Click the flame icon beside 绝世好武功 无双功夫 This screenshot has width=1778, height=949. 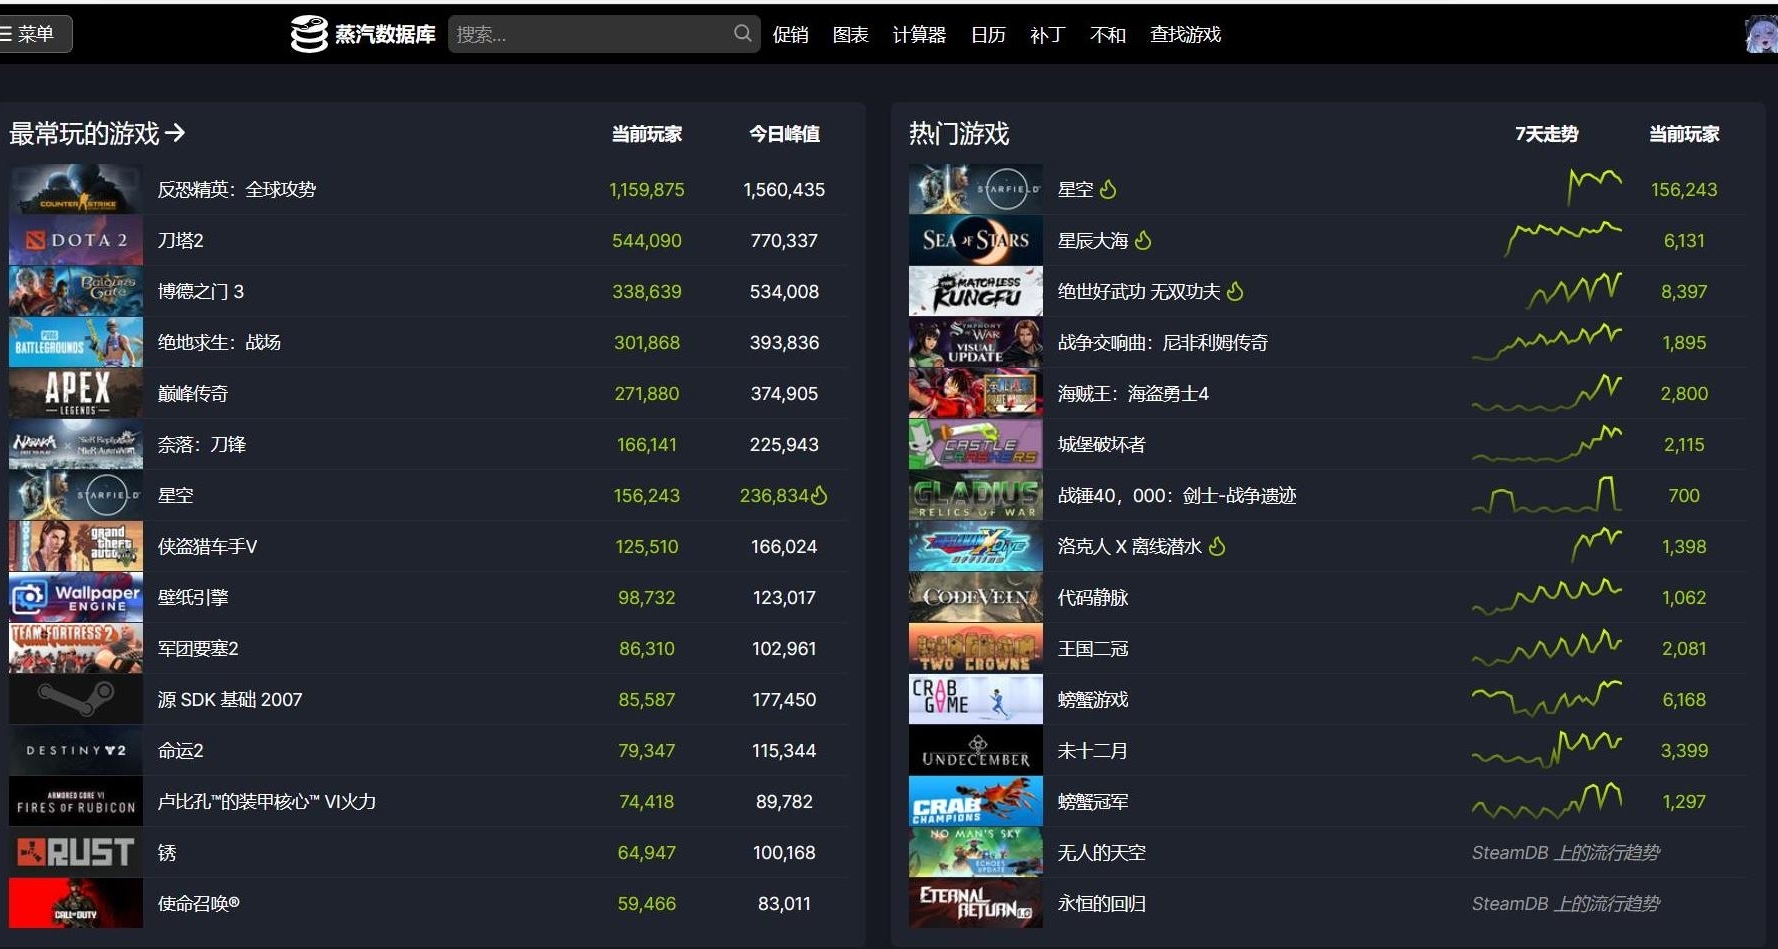[1236, 291]
